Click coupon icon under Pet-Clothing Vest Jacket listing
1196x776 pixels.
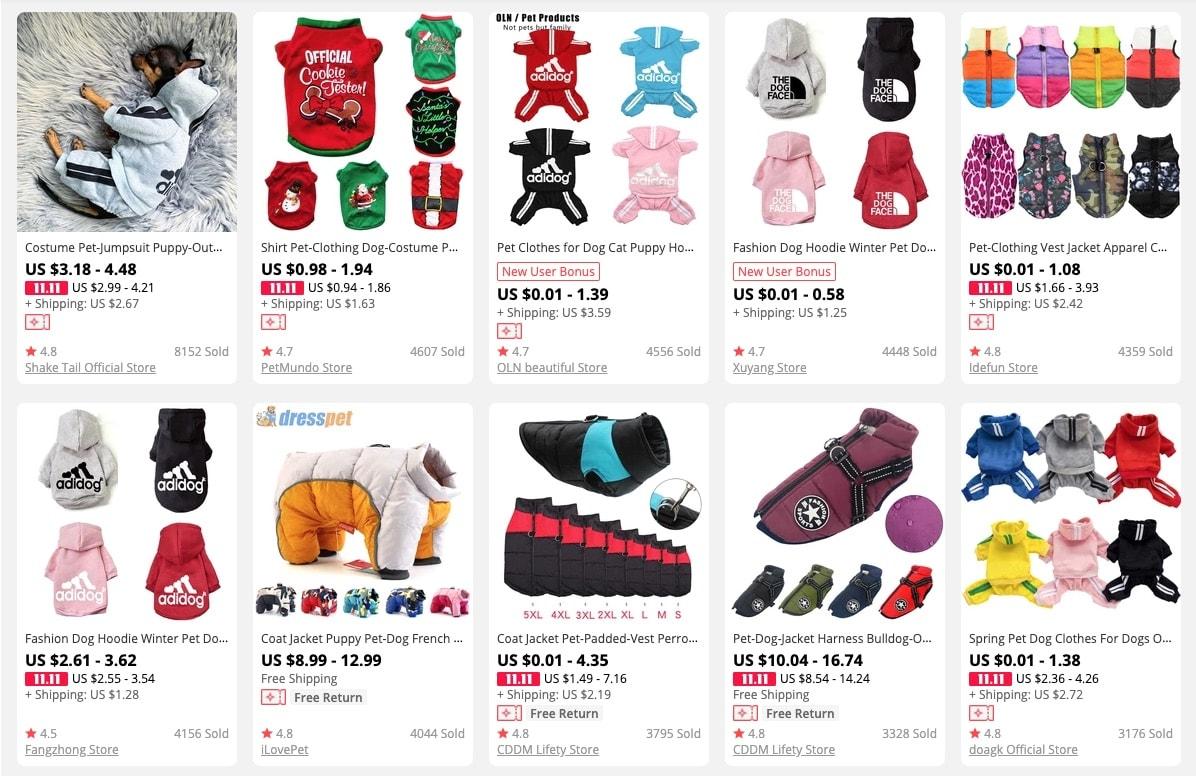click(x=982, y=322)
